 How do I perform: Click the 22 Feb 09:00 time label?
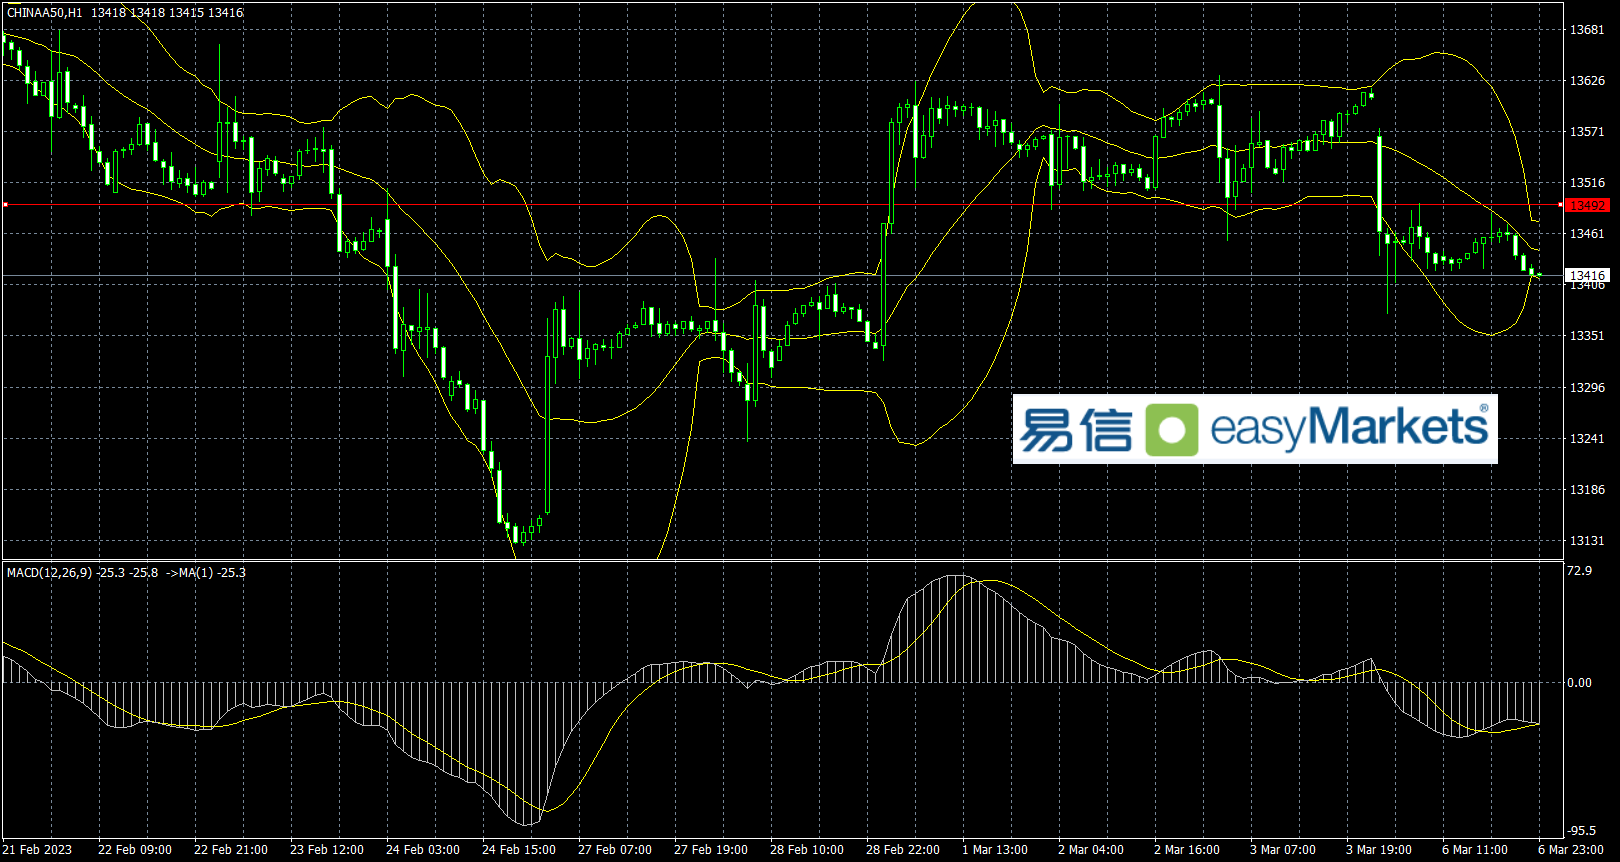pos(135,850)
